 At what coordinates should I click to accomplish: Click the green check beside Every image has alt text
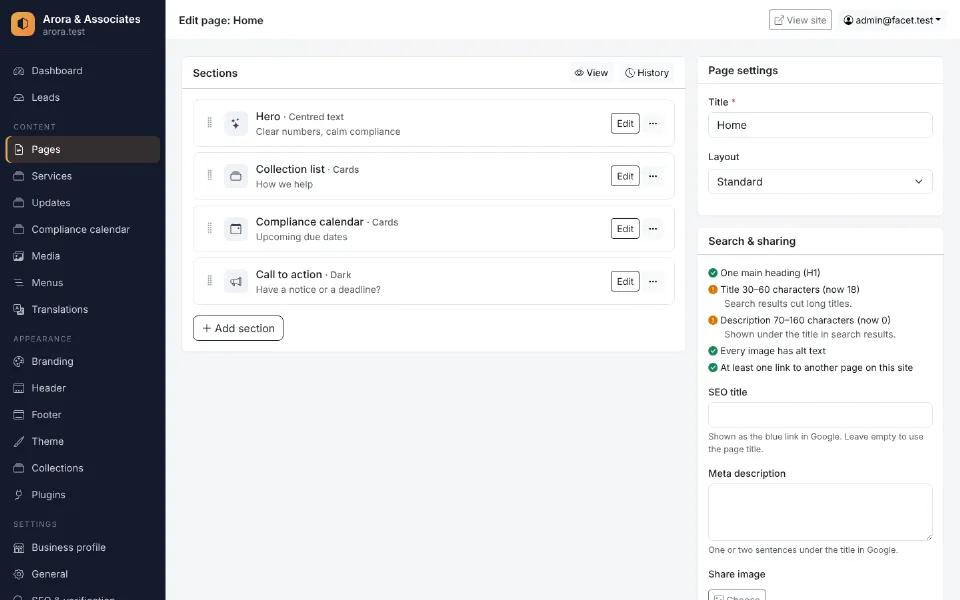tap(713, 351)
